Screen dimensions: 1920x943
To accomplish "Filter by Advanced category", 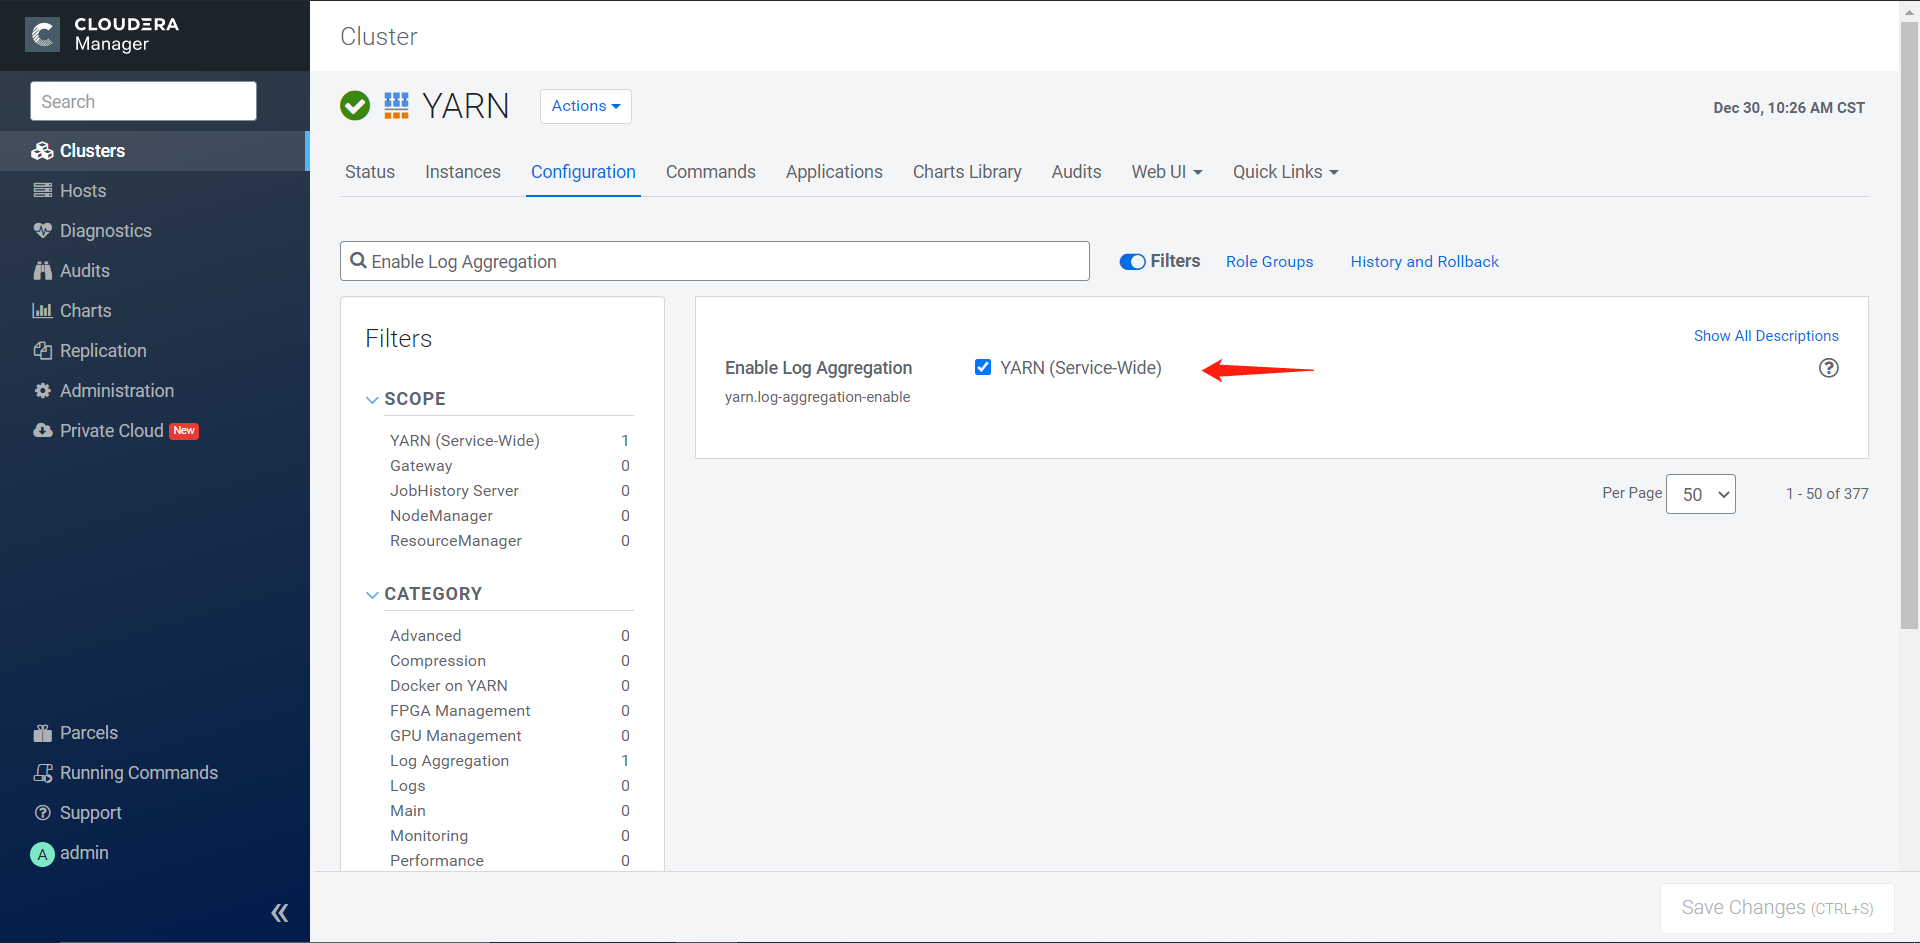I will (426, 636).
